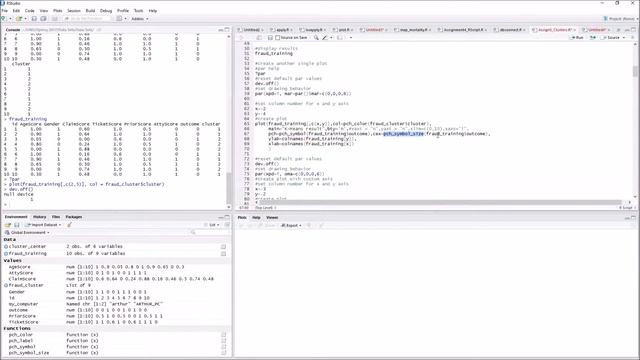
Task: Open the List view mode dropdown
Action: [x=212, y=225]
